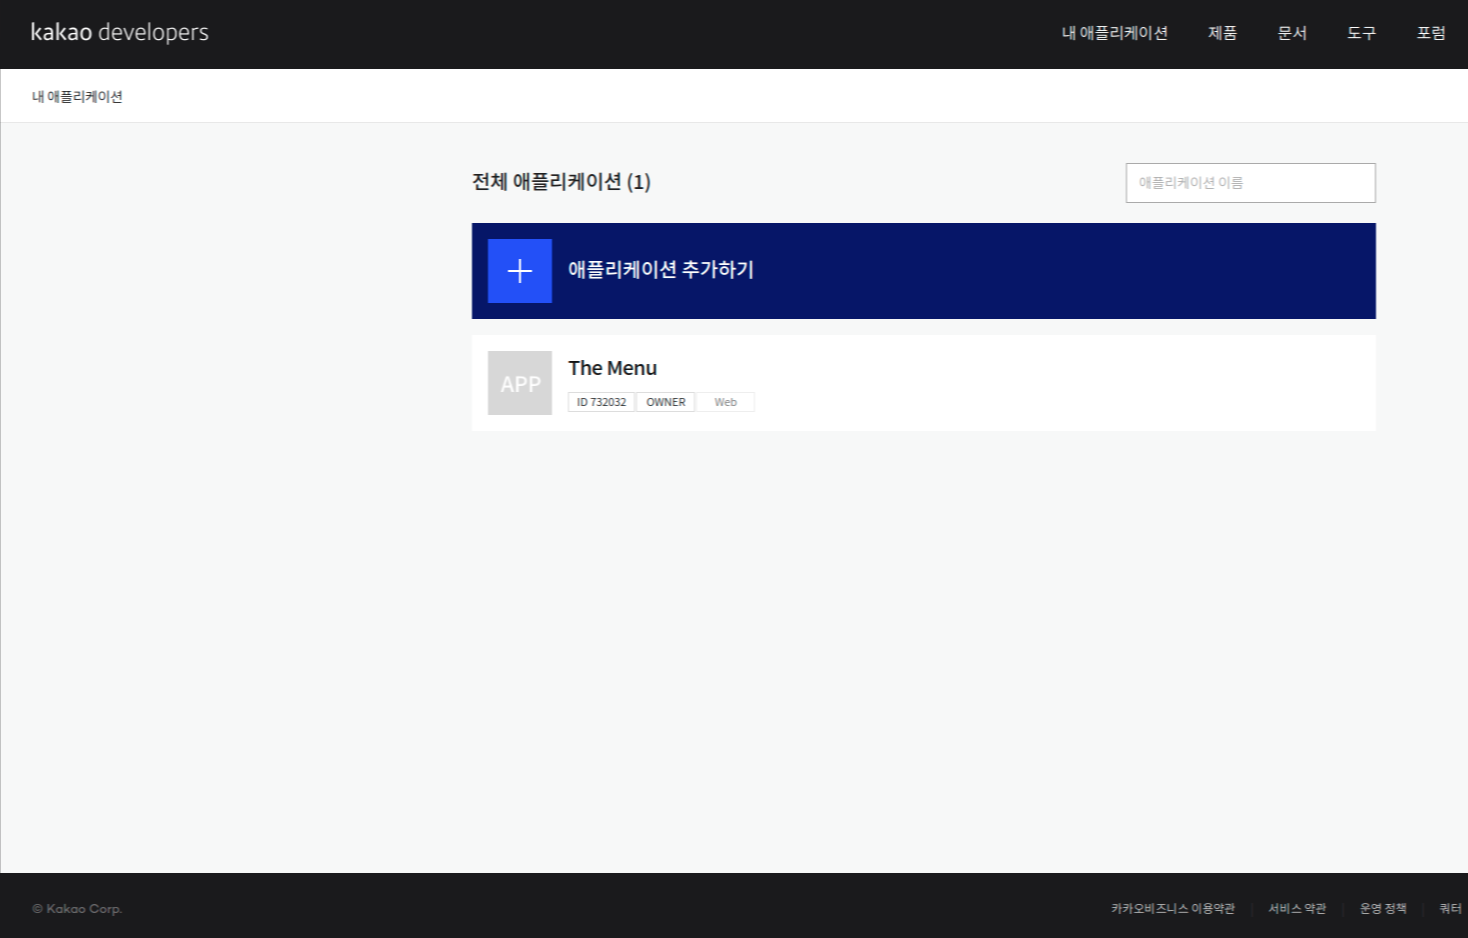Click the blue plus icon

click(520, 271)
